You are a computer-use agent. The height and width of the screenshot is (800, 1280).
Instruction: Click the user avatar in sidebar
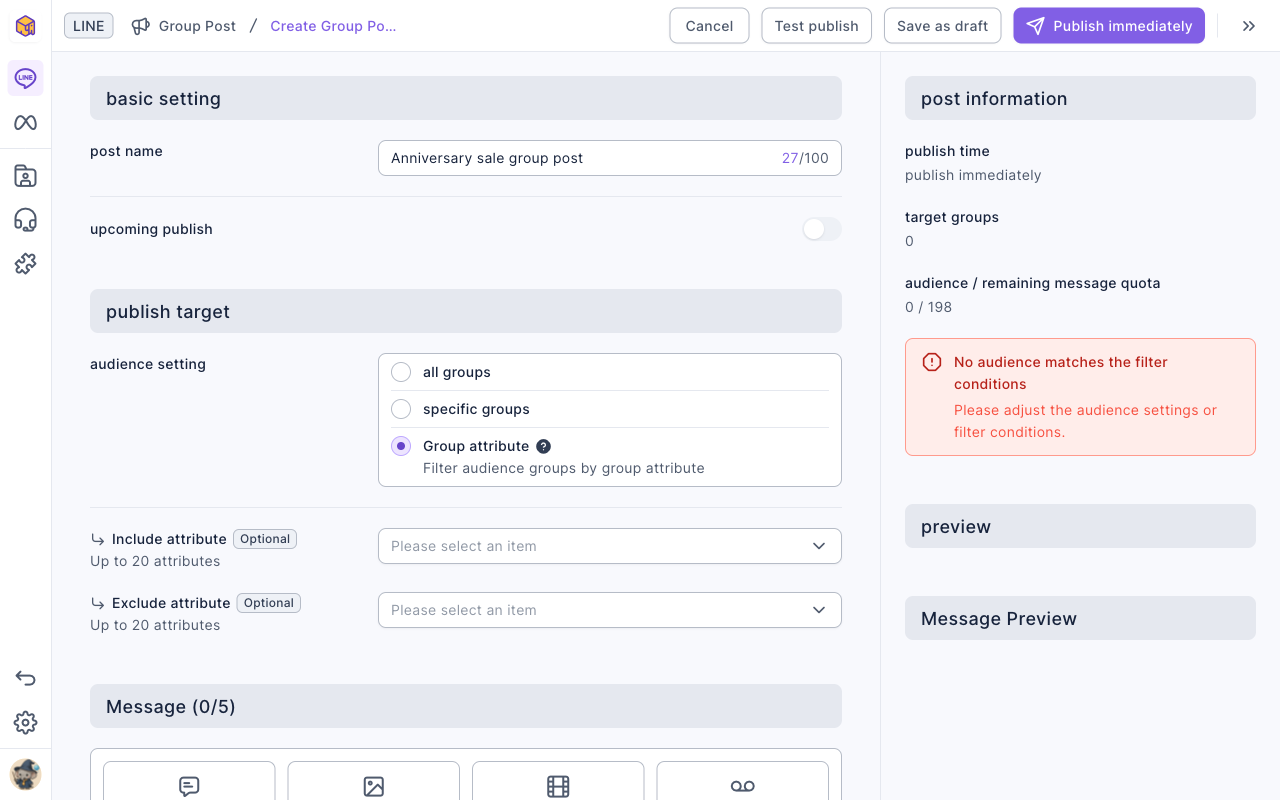point(25,774)
